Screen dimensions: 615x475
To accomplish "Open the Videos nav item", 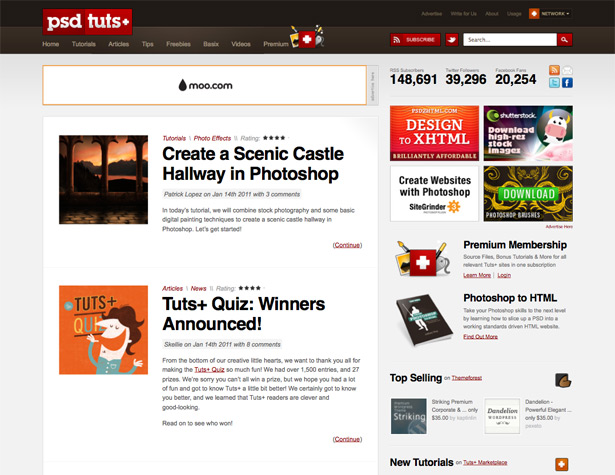I will point(241,44).
